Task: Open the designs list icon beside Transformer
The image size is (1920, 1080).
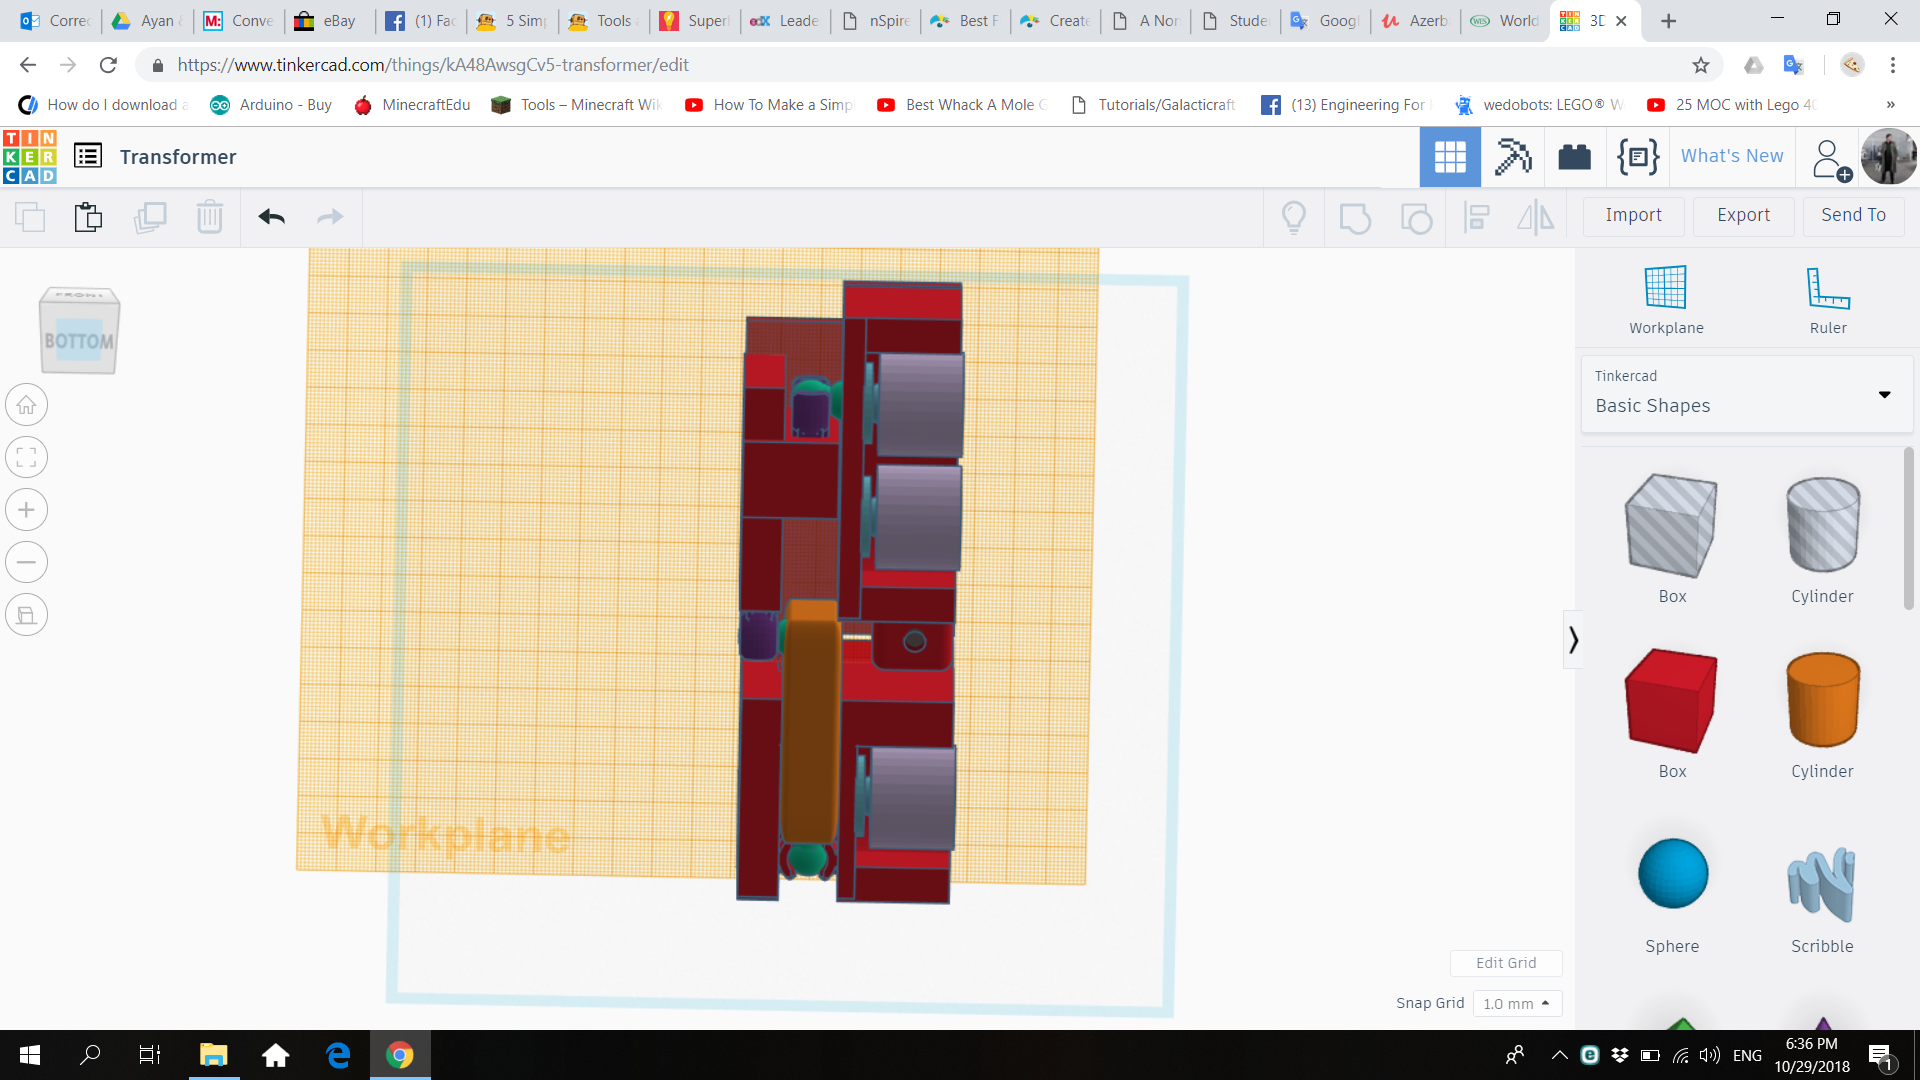Action: coord(88,156)
